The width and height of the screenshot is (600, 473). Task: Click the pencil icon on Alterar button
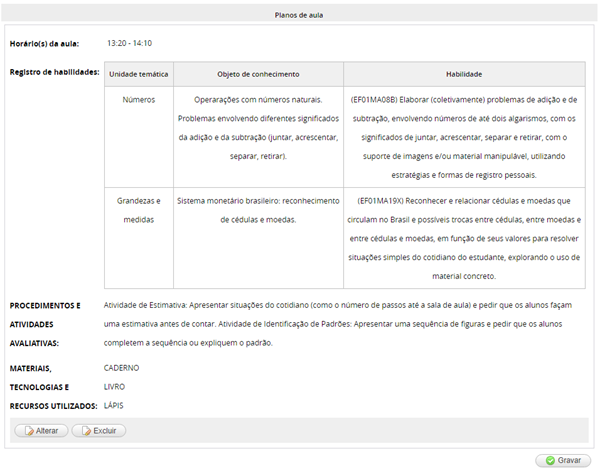[x=28, y=430]
